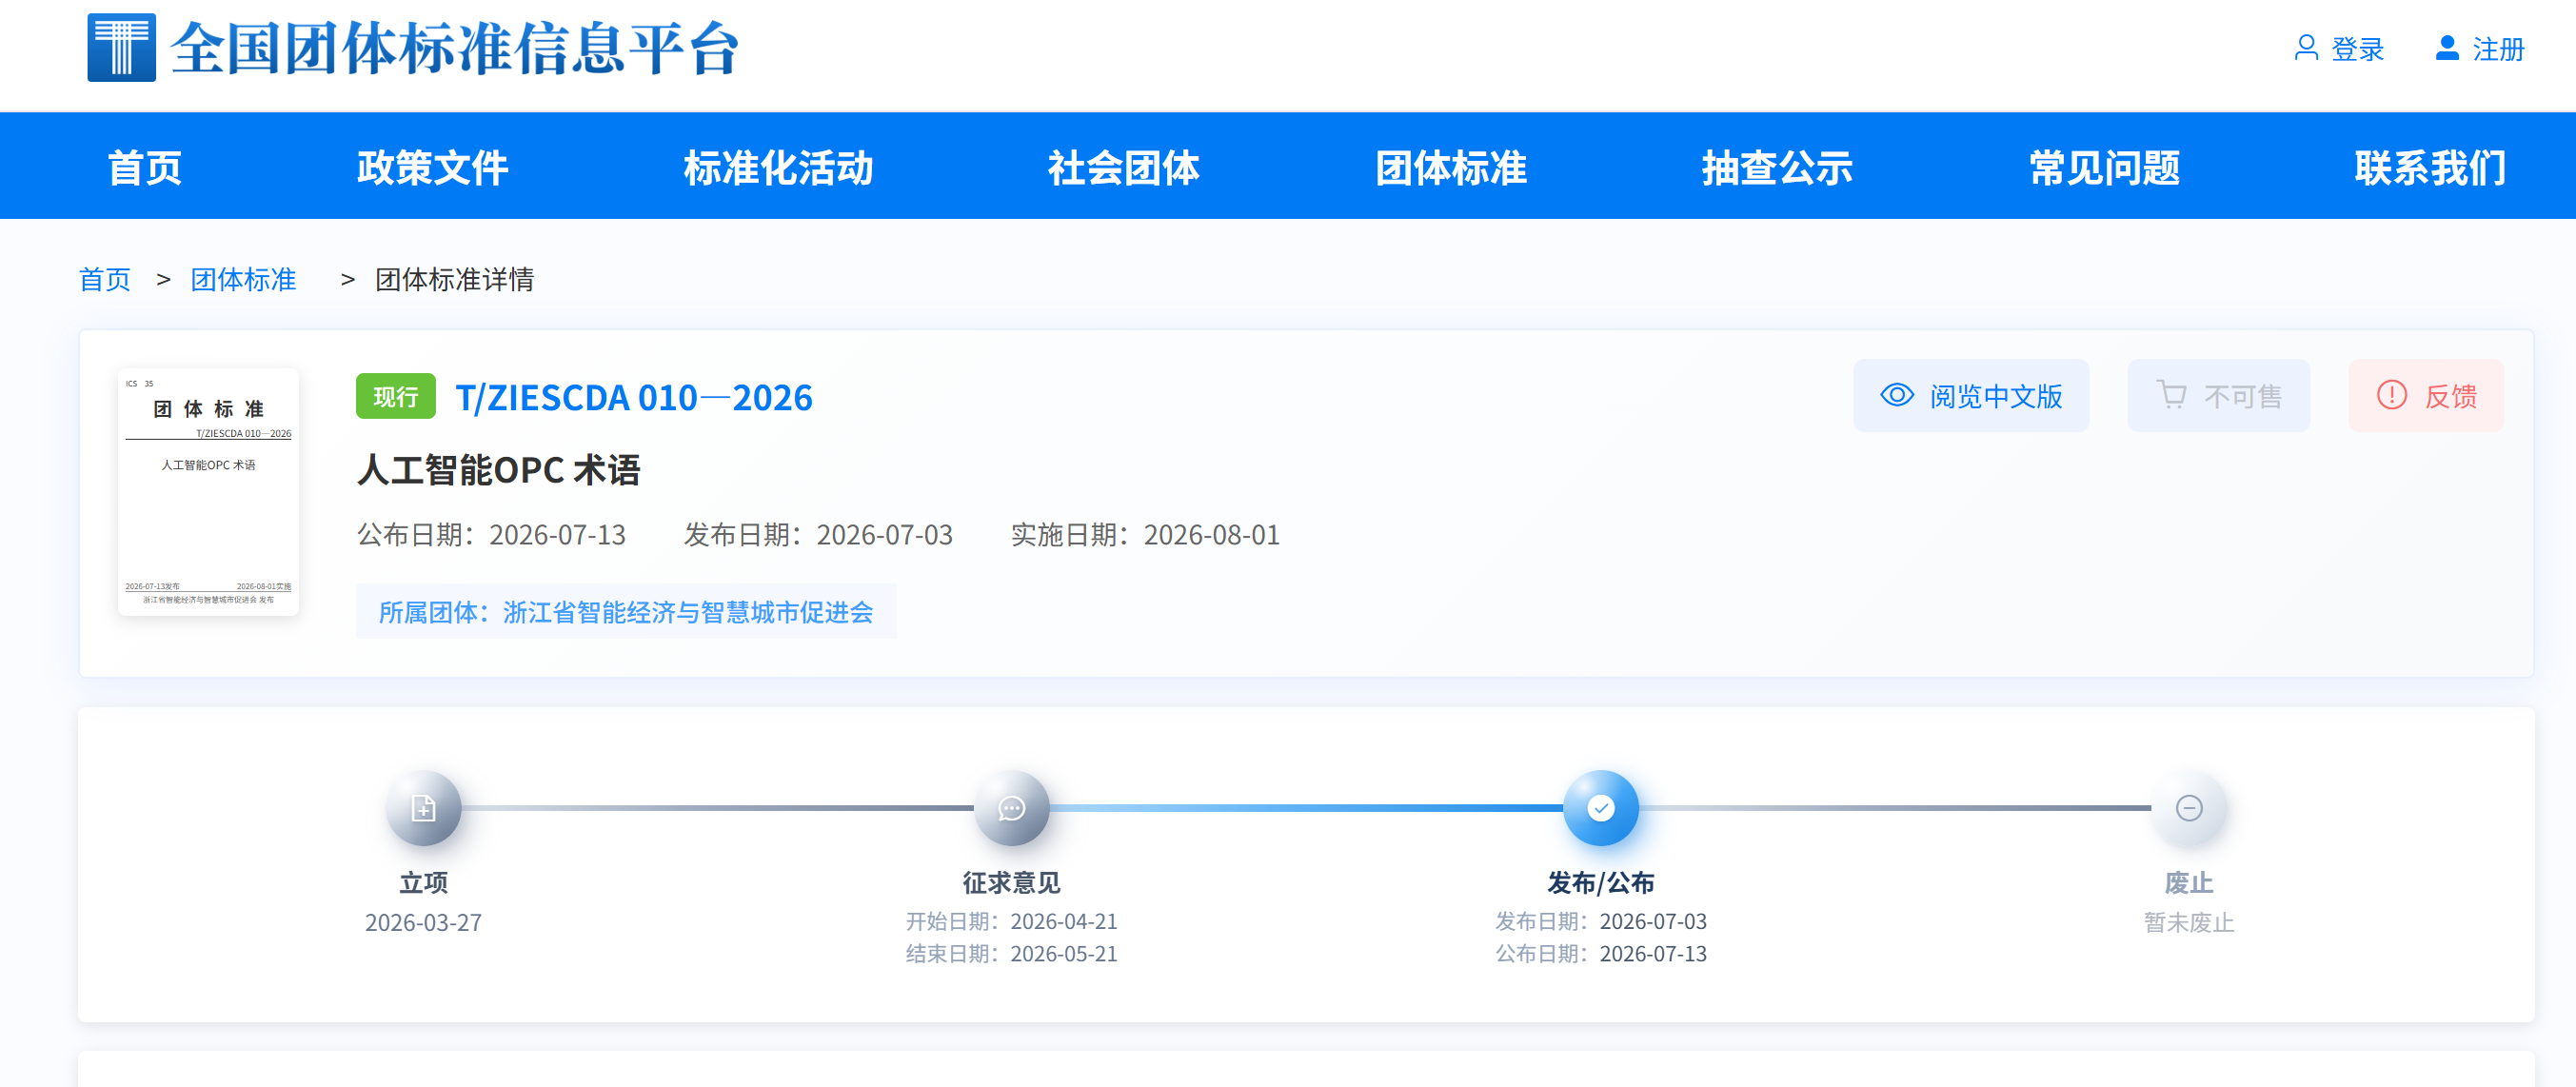Click the register user solid icon
This screenshot has width=2576, height=1087.
pos(2447,48)
